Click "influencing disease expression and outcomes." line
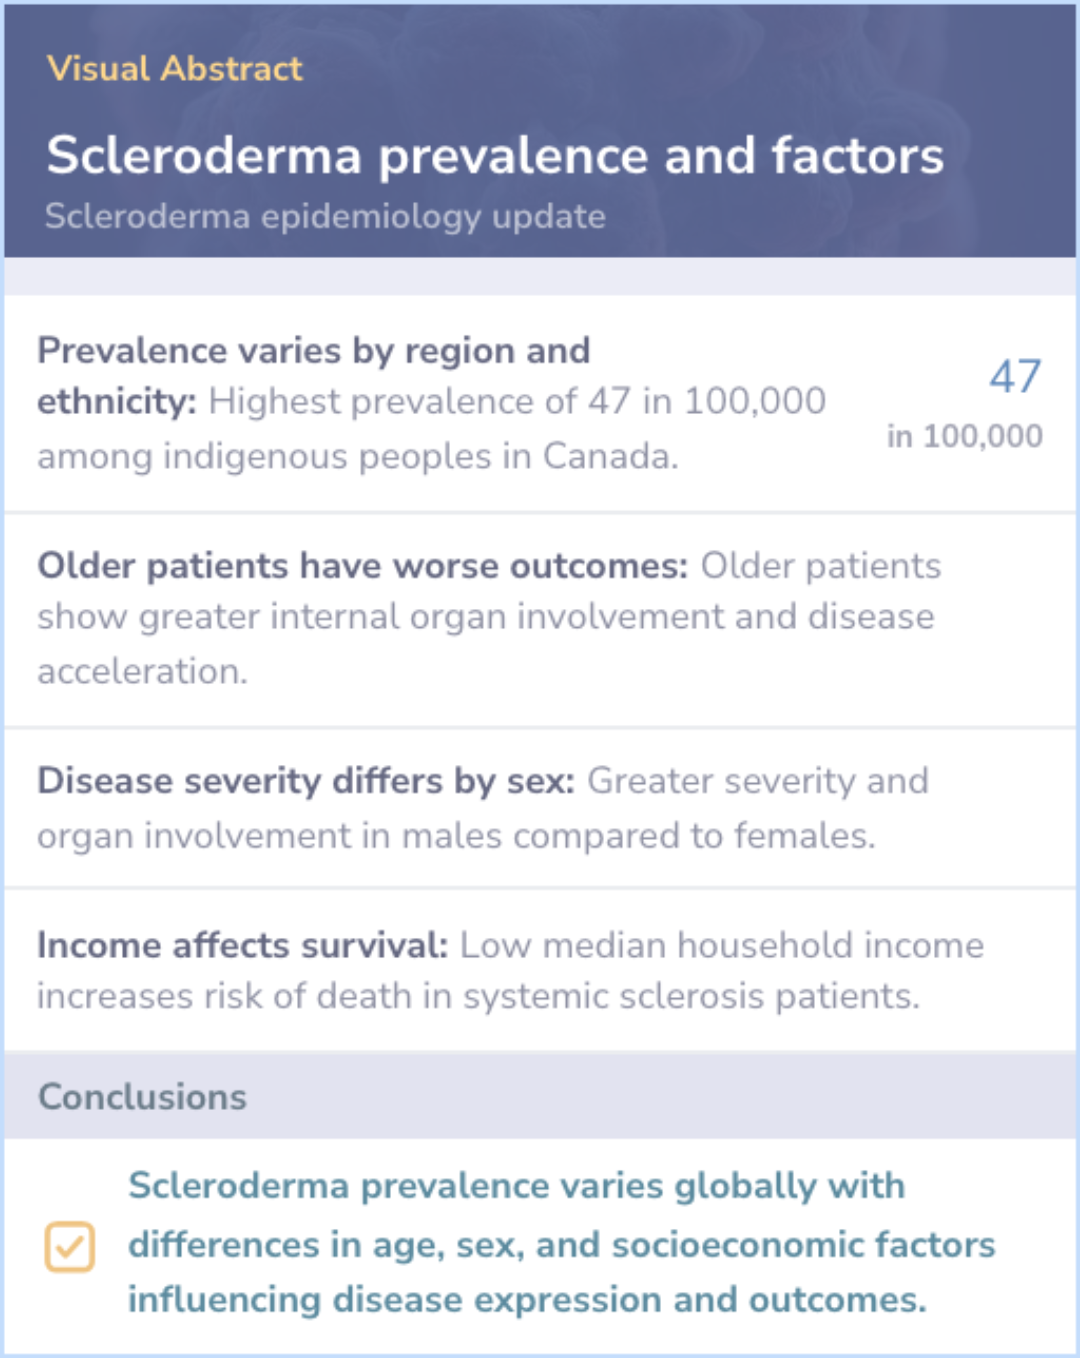Image resolution: width=1080 pixels, height=1358 pixels. 527,1299
